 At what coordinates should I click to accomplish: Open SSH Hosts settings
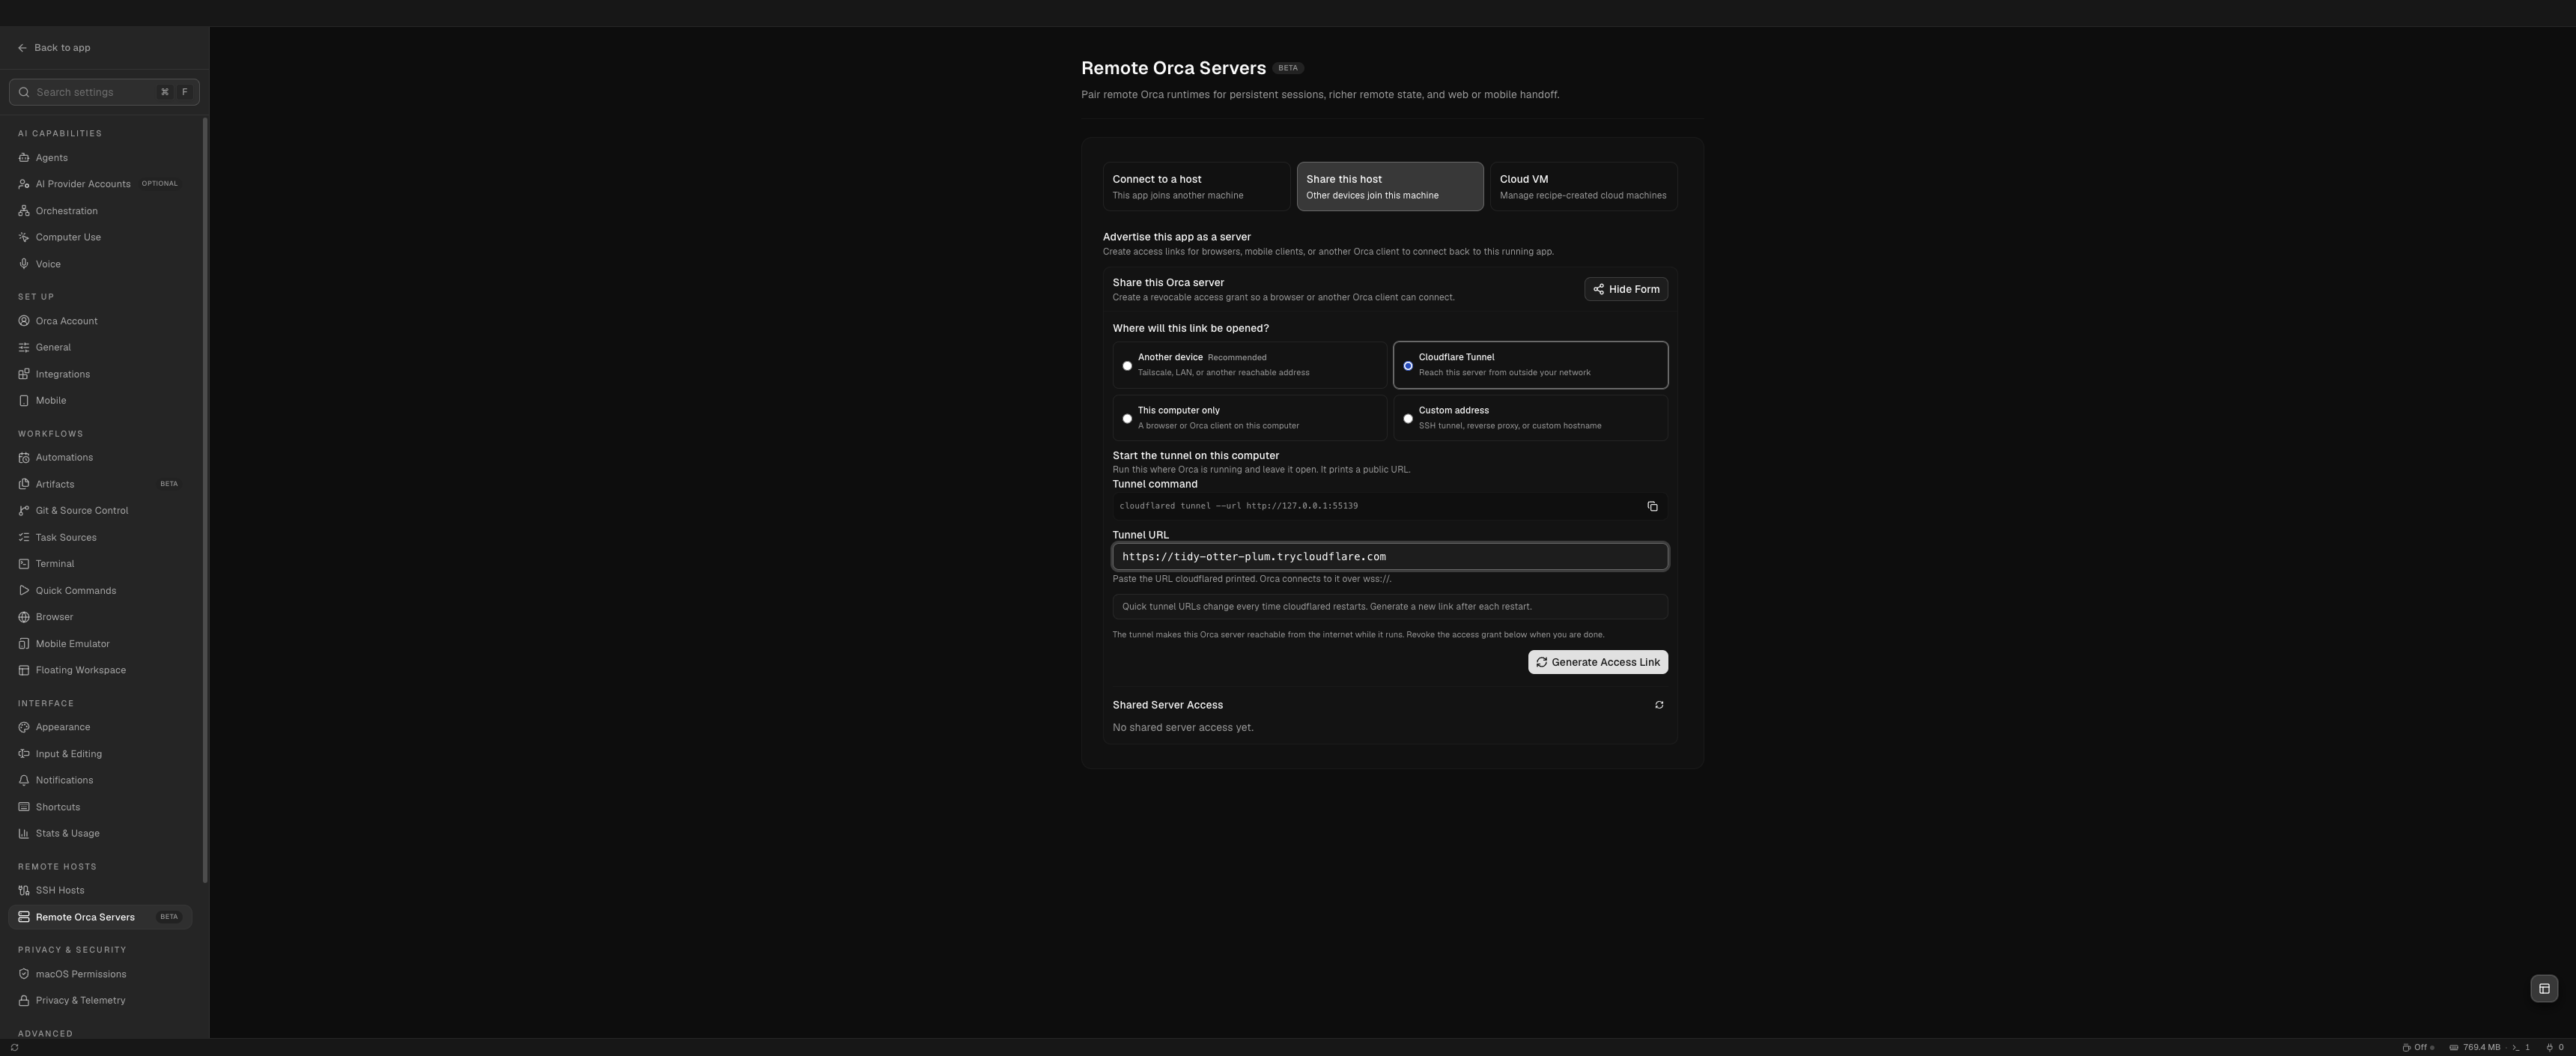[x=100, y=890]
